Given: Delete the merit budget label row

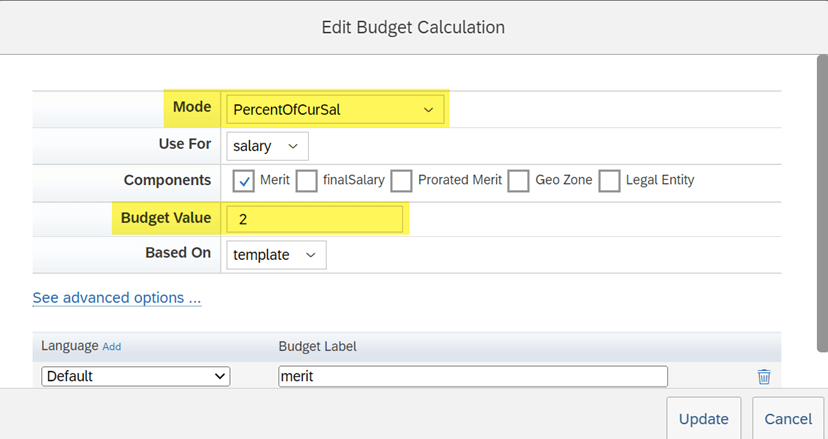Looking at the screenshot, I should pyautogui.click(x=764, y=377).
